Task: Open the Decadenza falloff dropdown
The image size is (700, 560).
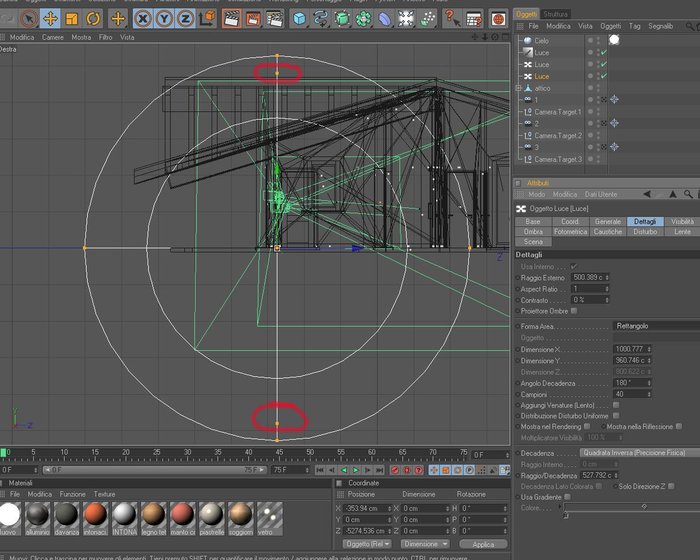Action: click(640, 453)
